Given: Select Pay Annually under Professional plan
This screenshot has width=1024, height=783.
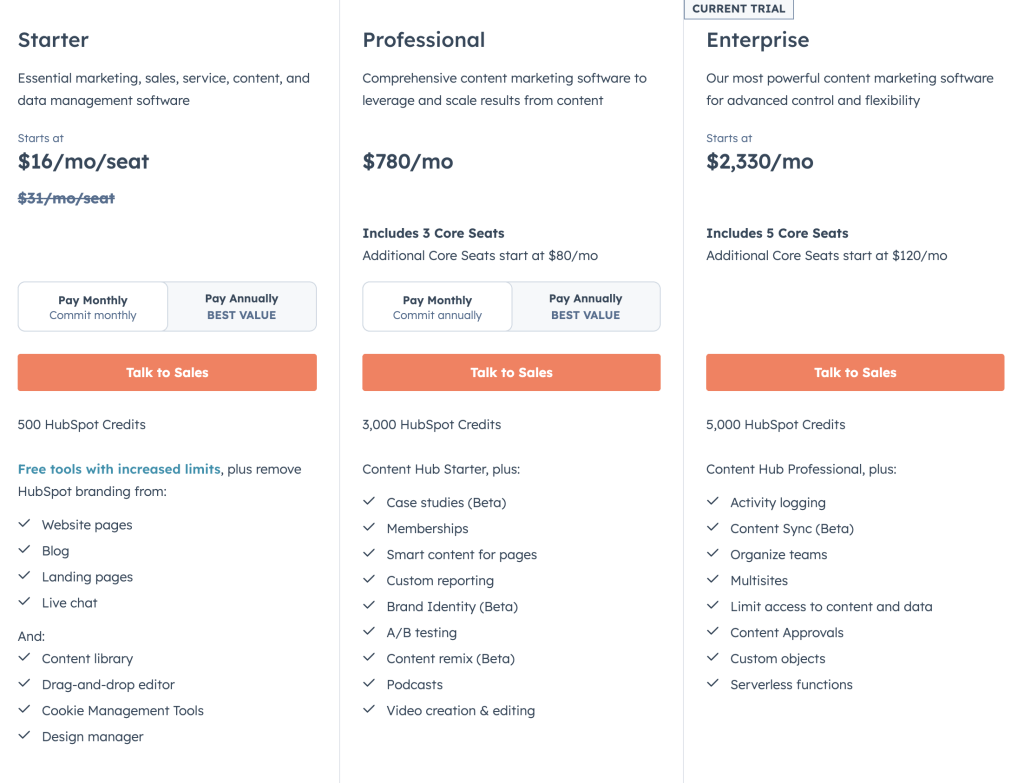Looking at the screenshot, I should (x=585, y=306).
